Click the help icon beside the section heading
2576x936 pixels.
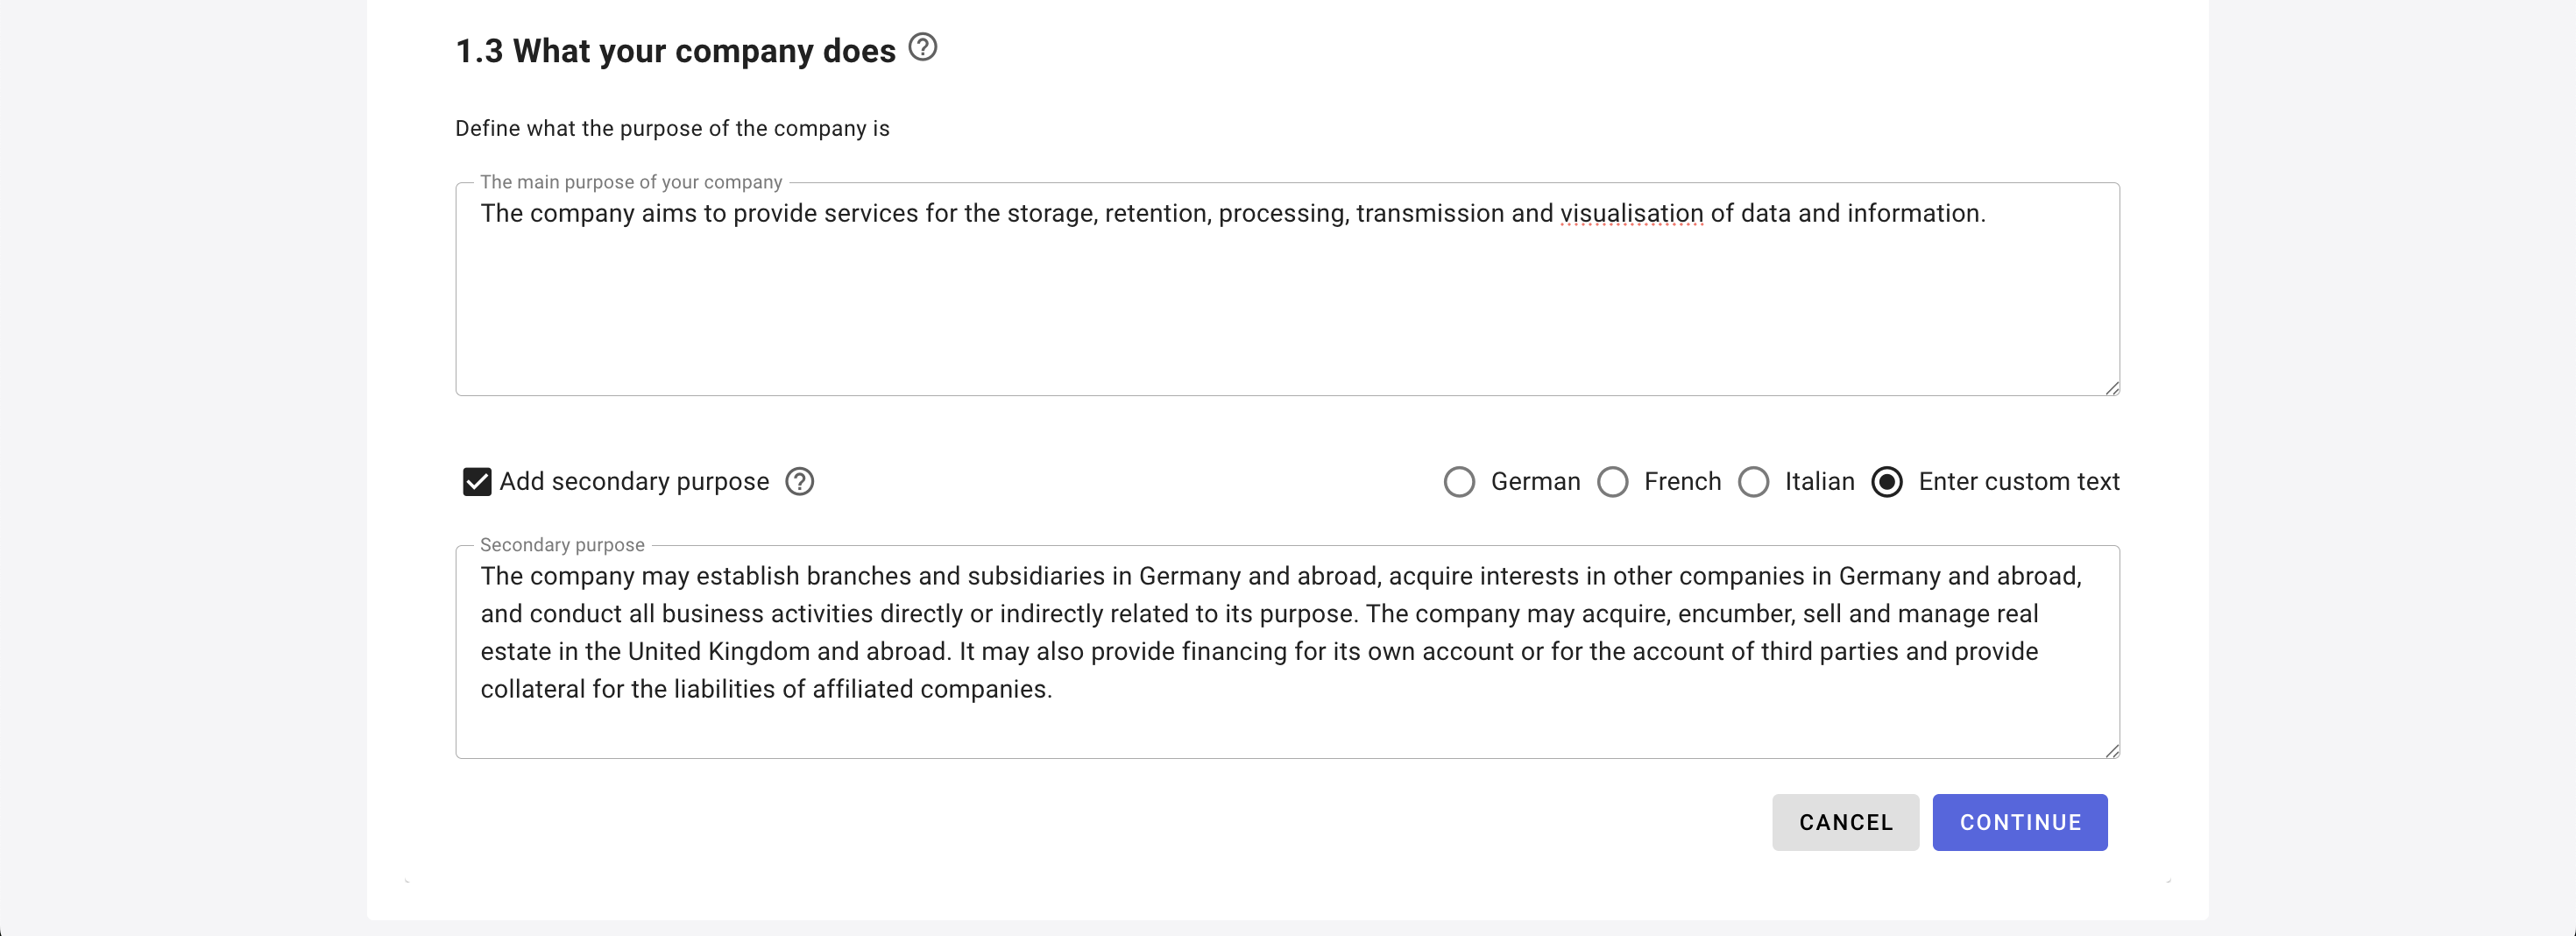click(x=922, y=47)
